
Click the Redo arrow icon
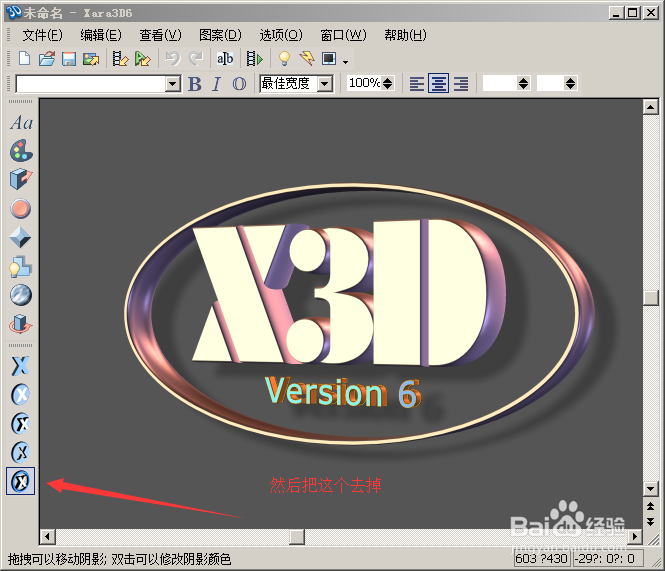(x=196, y=59)
